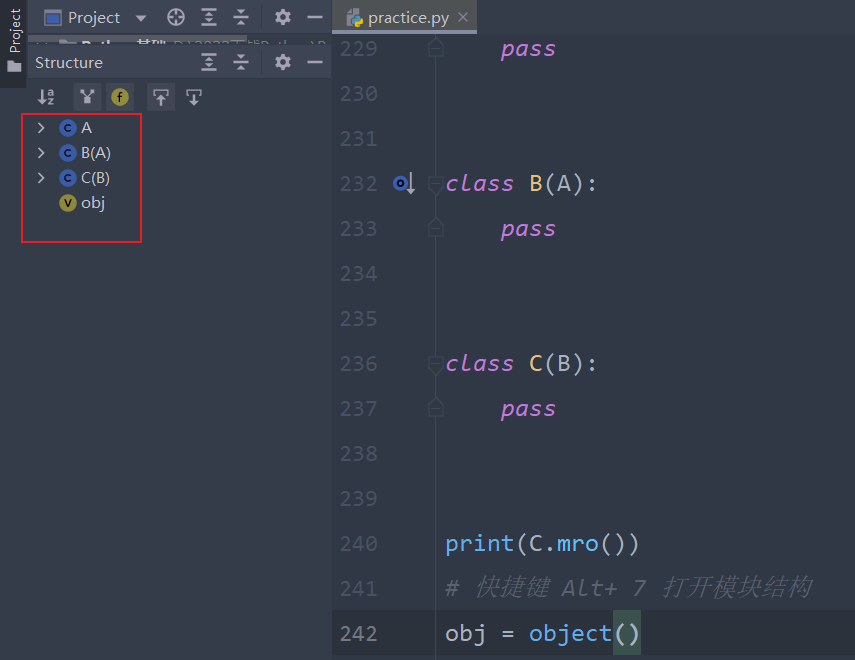The height and width of the screenshot is (660, 855).
Task: Open Structure panel settings gear
Action: pos(282,62)
